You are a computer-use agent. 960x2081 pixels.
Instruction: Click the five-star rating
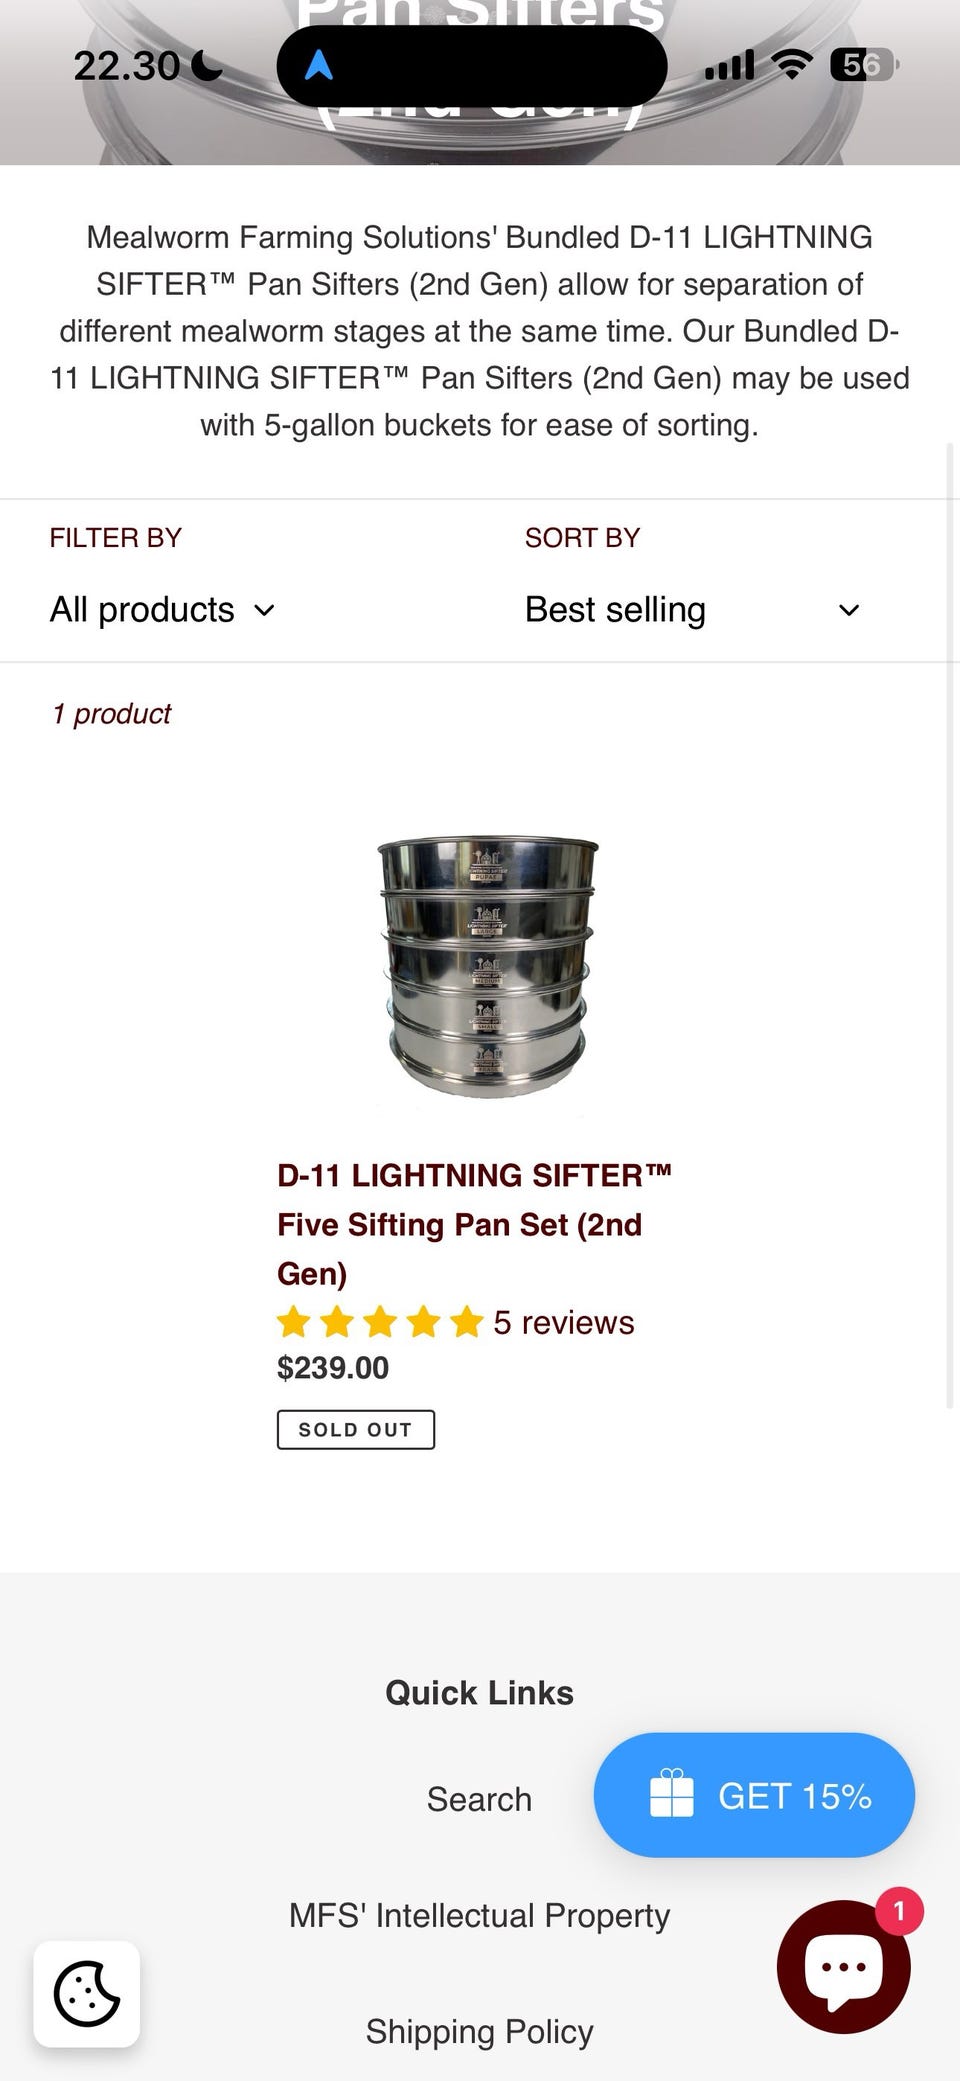[380, 1323]
